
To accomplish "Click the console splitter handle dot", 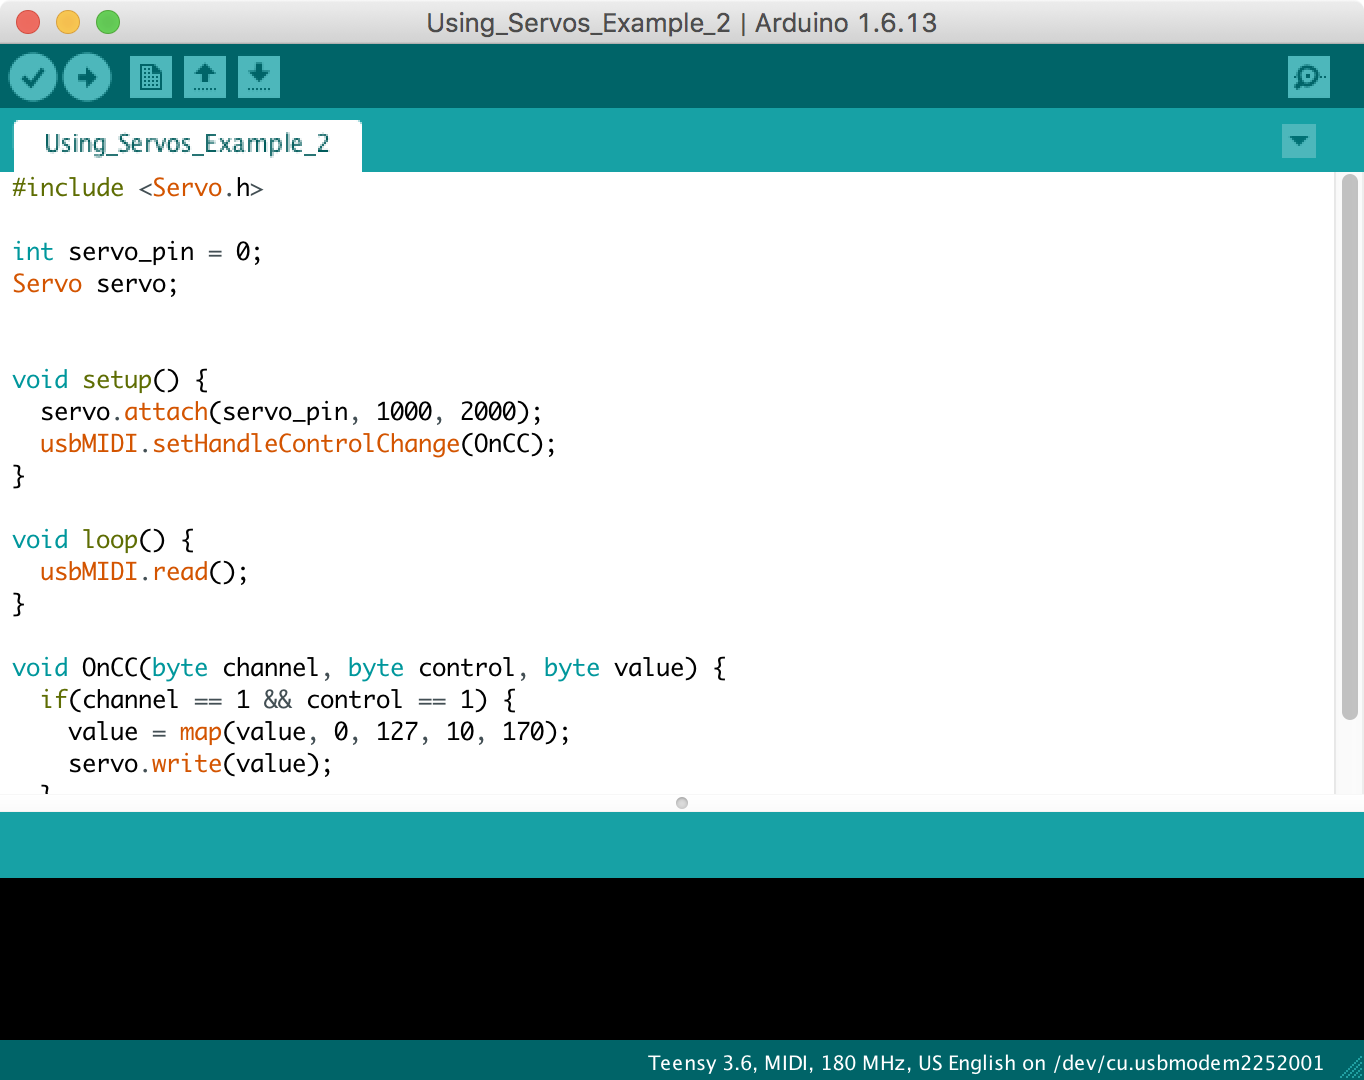I will tap(682, 803).
